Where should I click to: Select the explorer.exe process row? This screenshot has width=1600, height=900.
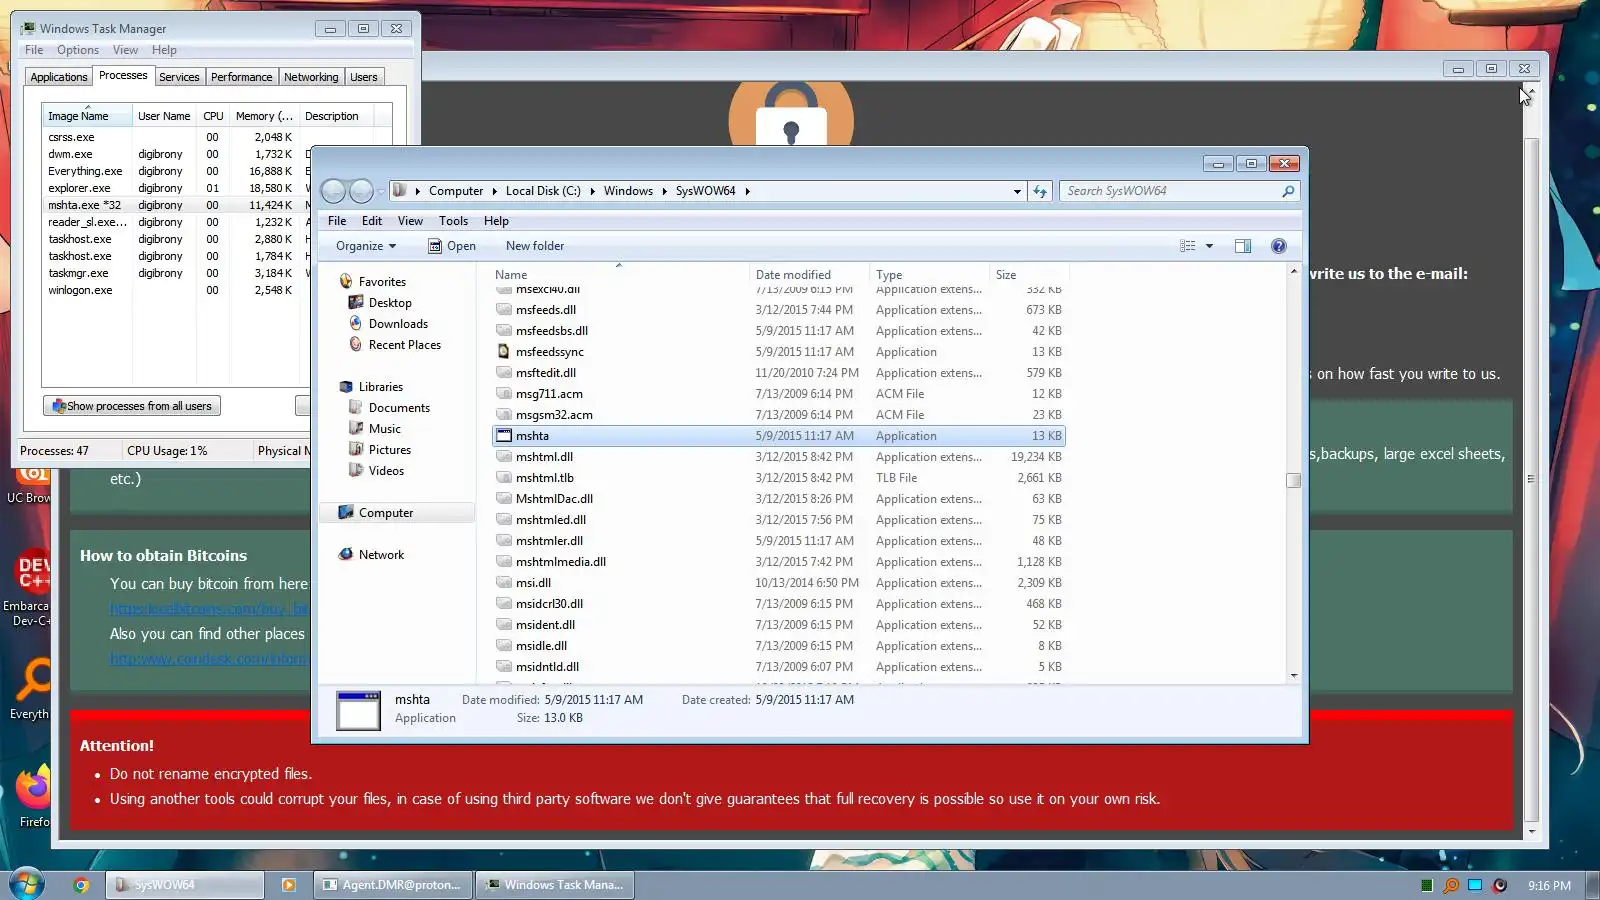(x=176, y=188)
